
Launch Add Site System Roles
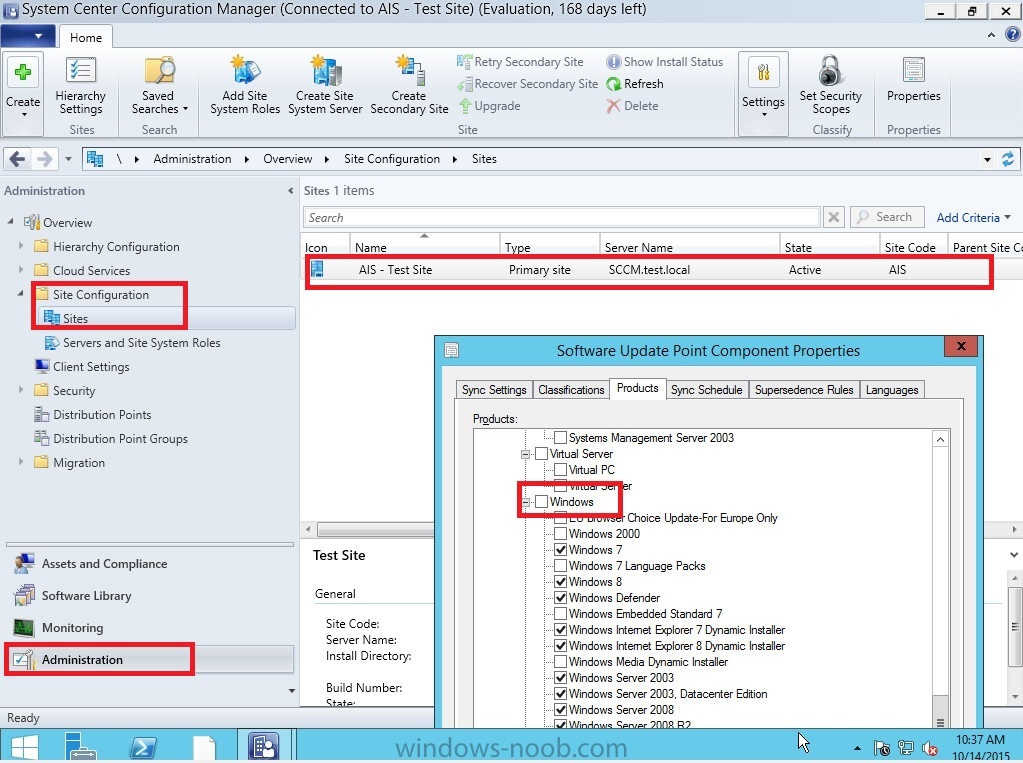pyautogui.click(x=245, y=87)
